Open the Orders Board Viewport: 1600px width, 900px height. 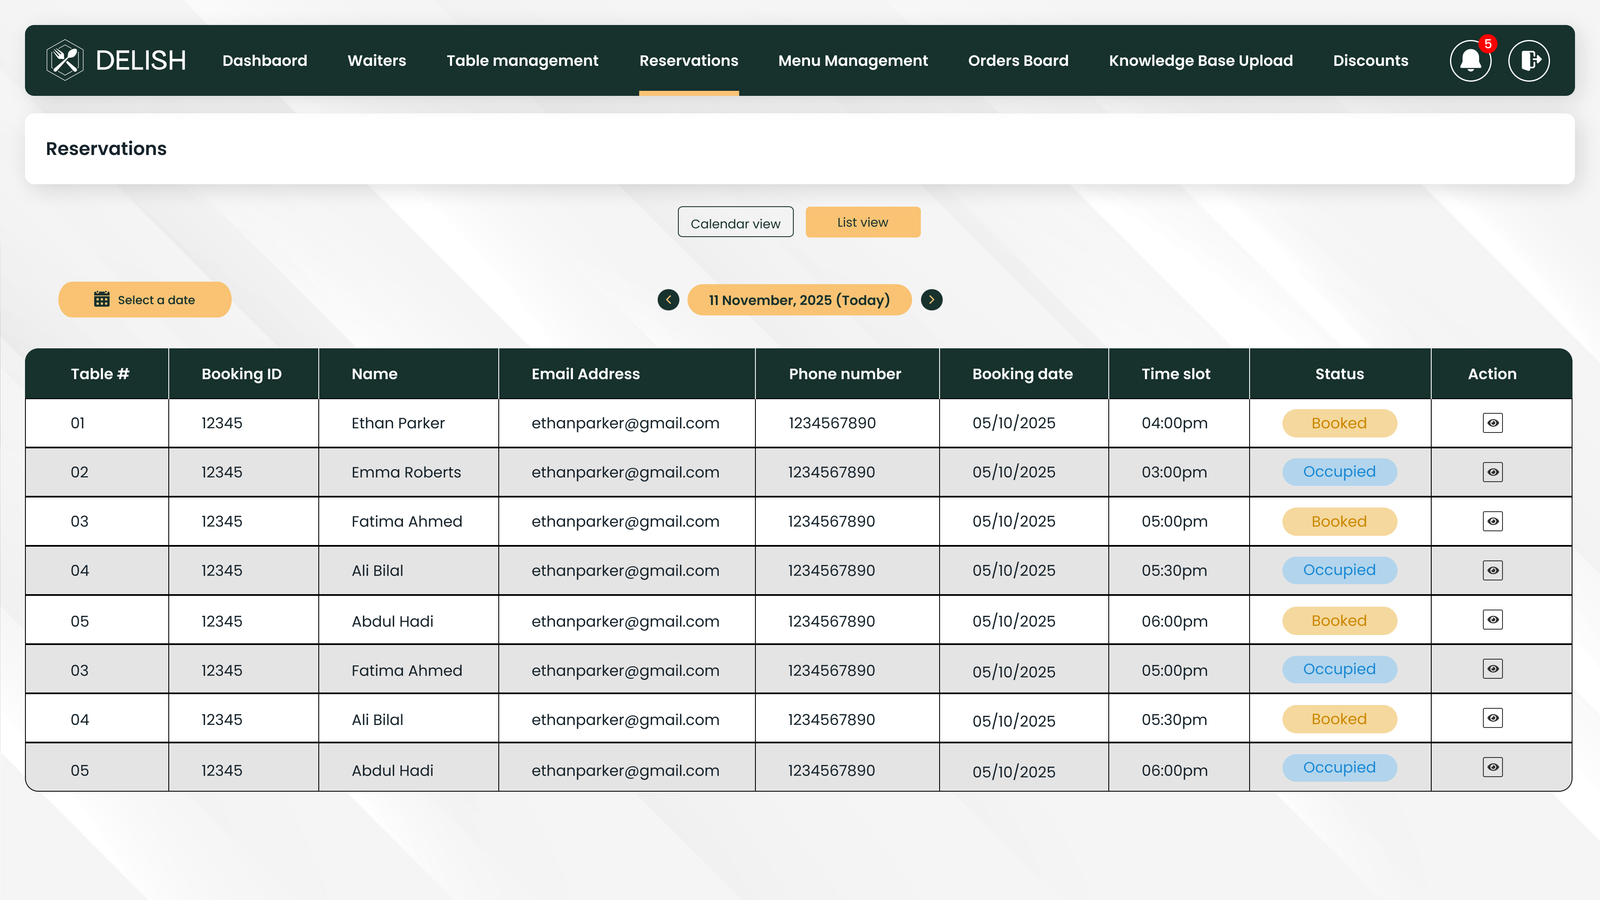1018,60
